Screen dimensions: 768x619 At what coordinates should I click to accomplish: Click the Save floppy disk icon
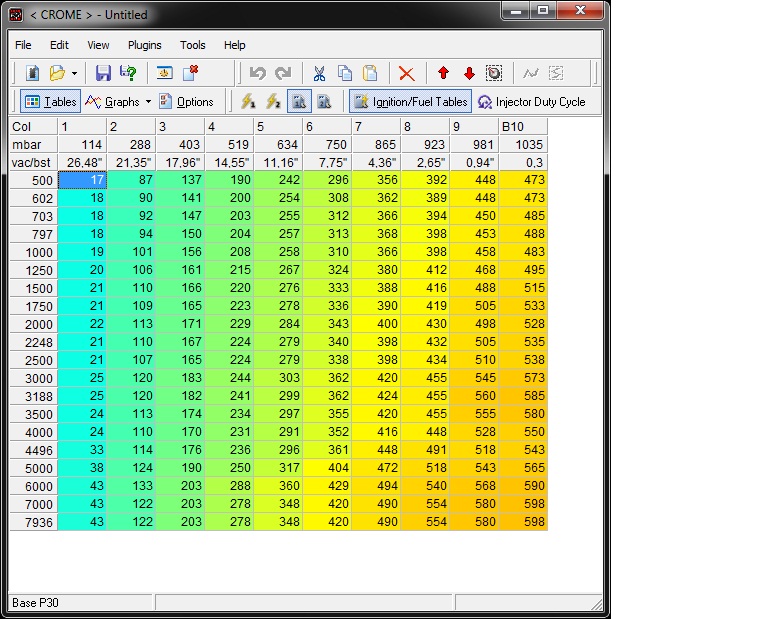pyautogui.click(x=103, y=73)
